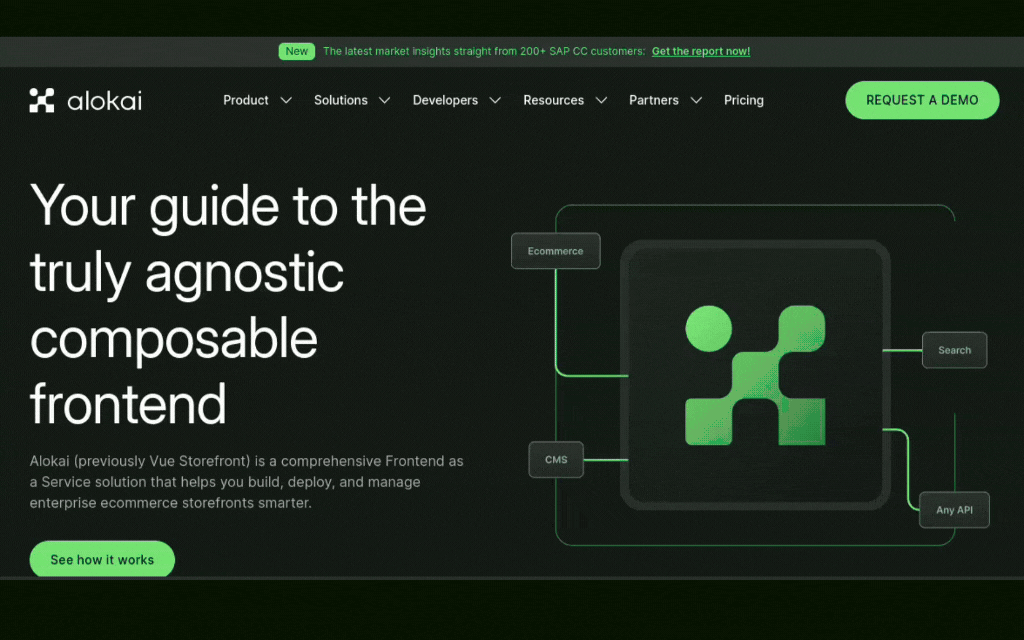
Task: Expand the Solutions dropdown chevron
Action: (x=385, y=100)
